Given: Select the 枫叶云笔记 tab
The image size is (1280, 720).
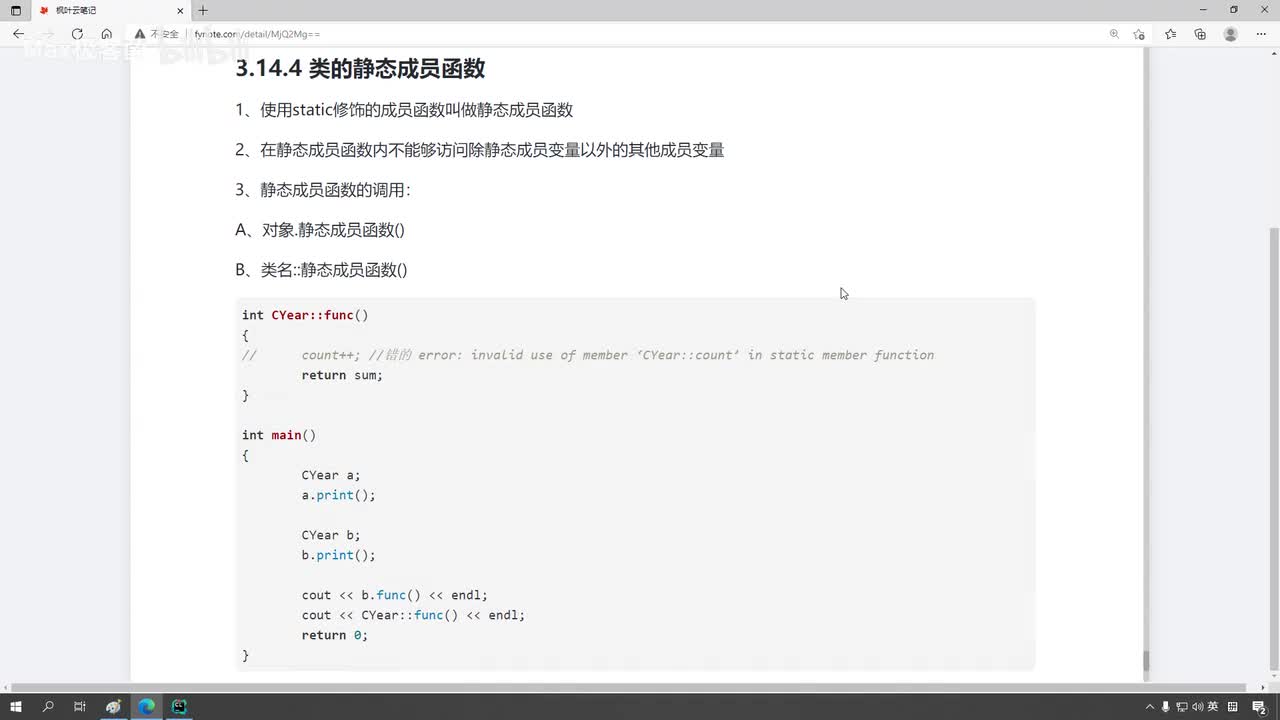Looking at the screenshot, I should [x=110, y=10].
